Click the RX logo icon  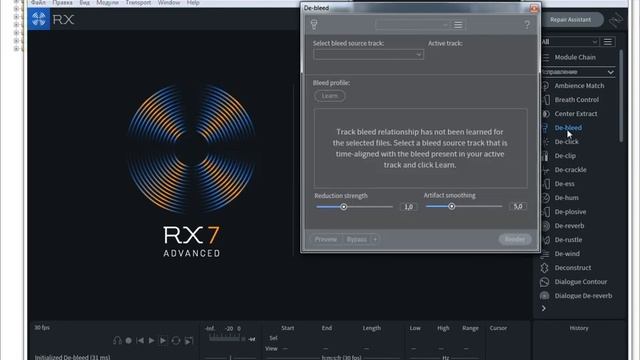pos(39,19)
